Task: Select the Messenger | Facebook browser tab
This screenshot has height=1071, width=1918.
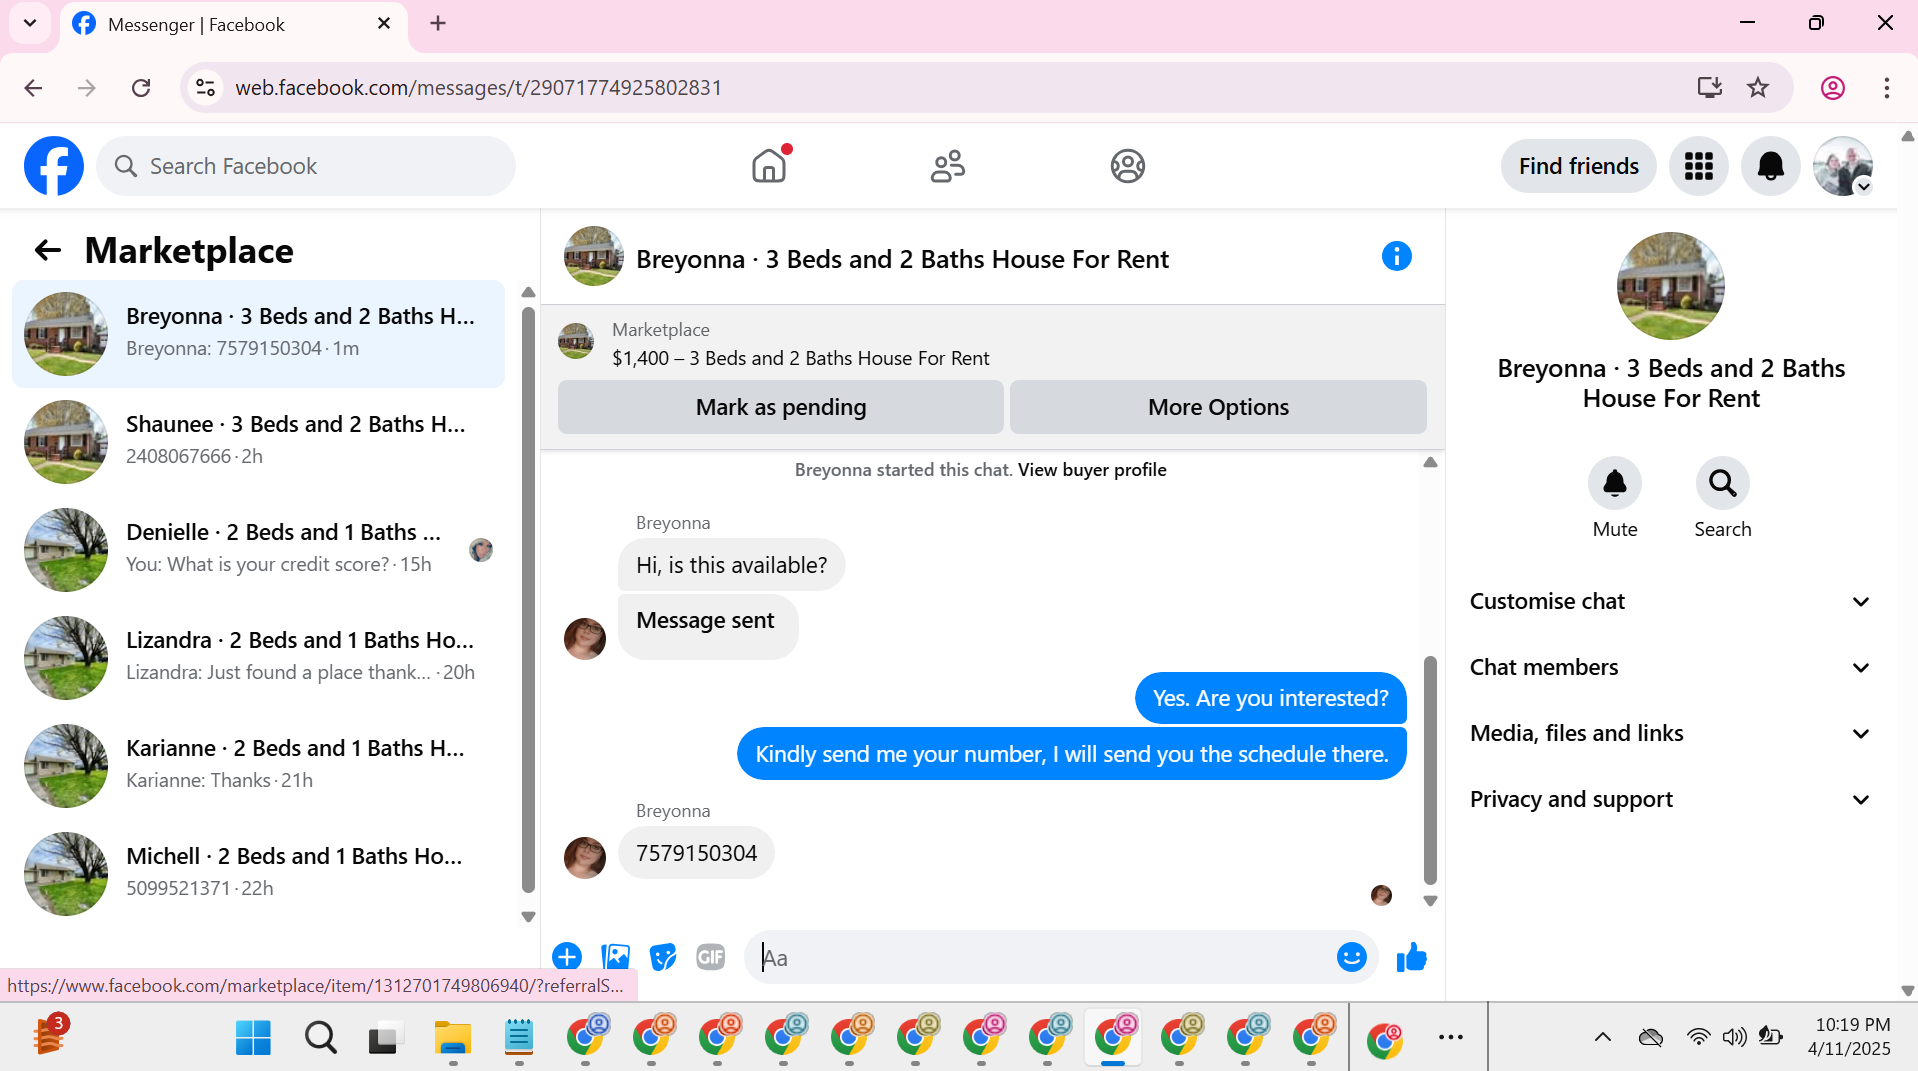Action: [235, 24]
